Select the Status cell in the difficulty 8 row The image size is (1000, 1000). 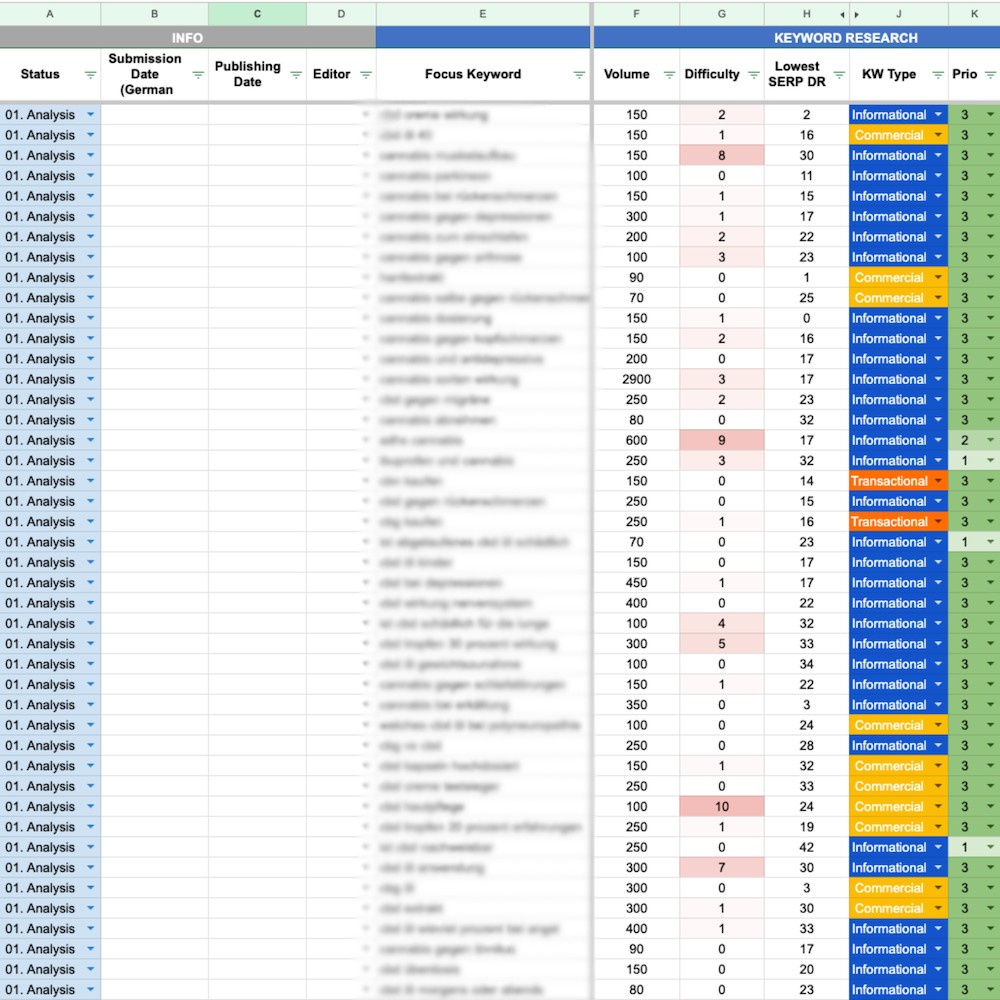pos(50,156)
